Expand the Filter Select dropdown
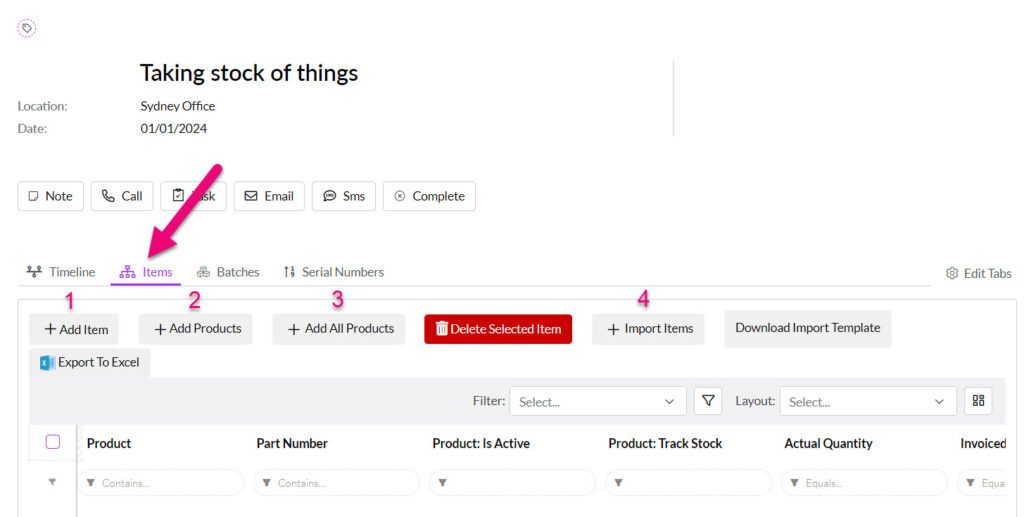 (598, 401)
